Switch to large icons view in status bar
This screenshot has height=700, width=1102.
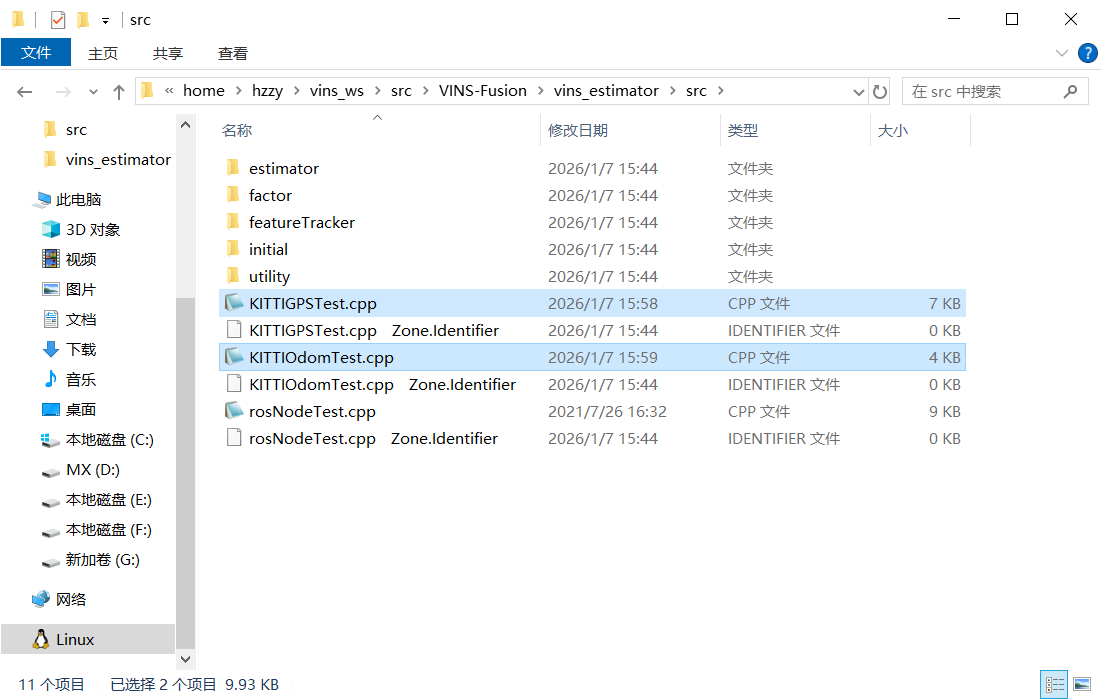click(x=1082, y=685)
